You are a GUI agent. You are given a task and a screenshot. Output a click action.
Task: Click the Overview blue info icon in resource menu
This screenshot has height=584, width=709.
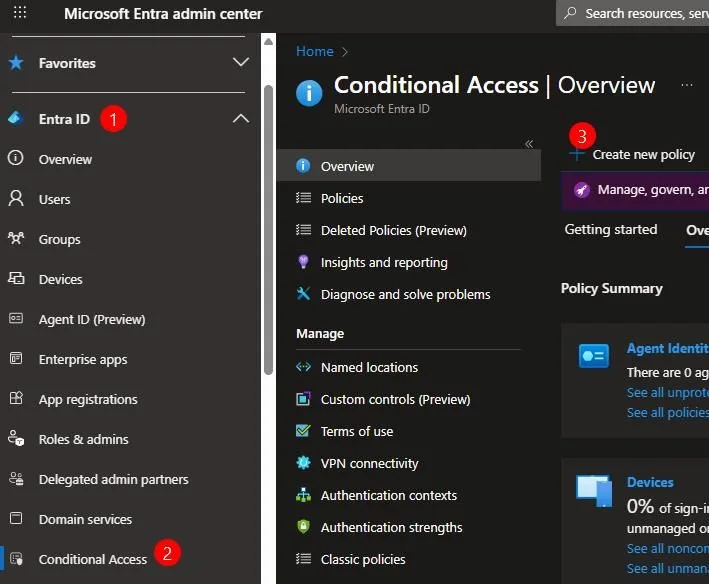click(x=303, y=165)
